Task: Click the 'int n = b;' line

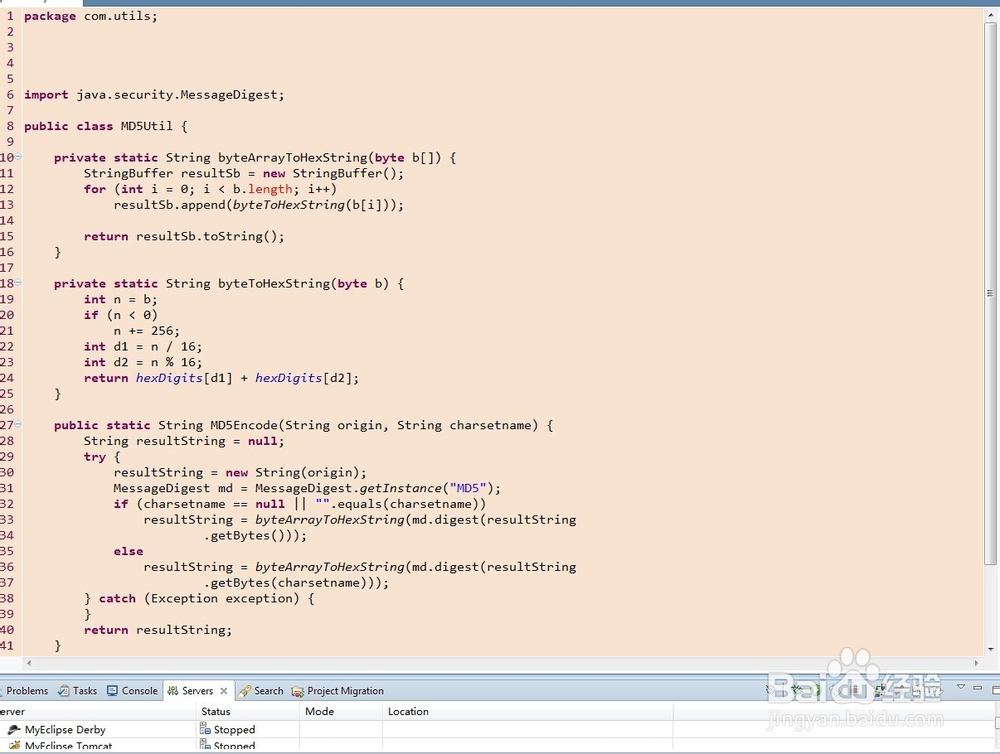Action: [x=120, y=299]
